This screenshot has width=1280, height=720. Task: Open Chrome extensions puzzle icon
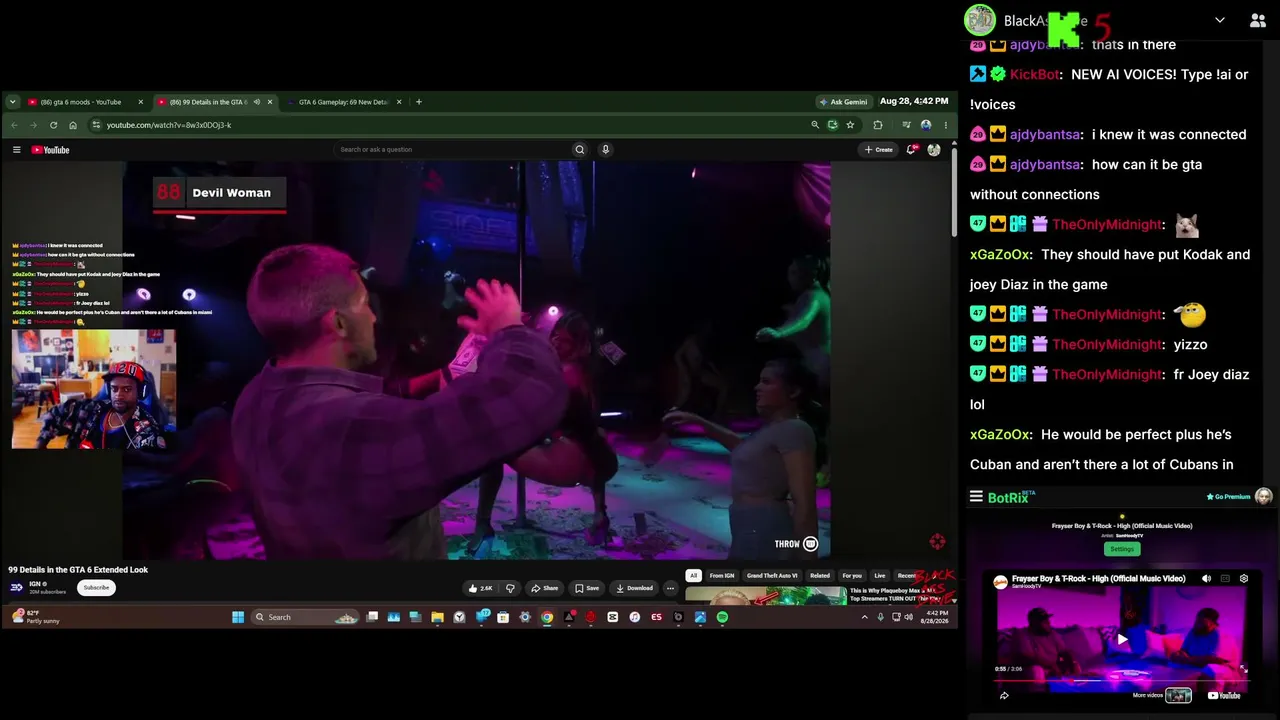[x=878, y=125]
